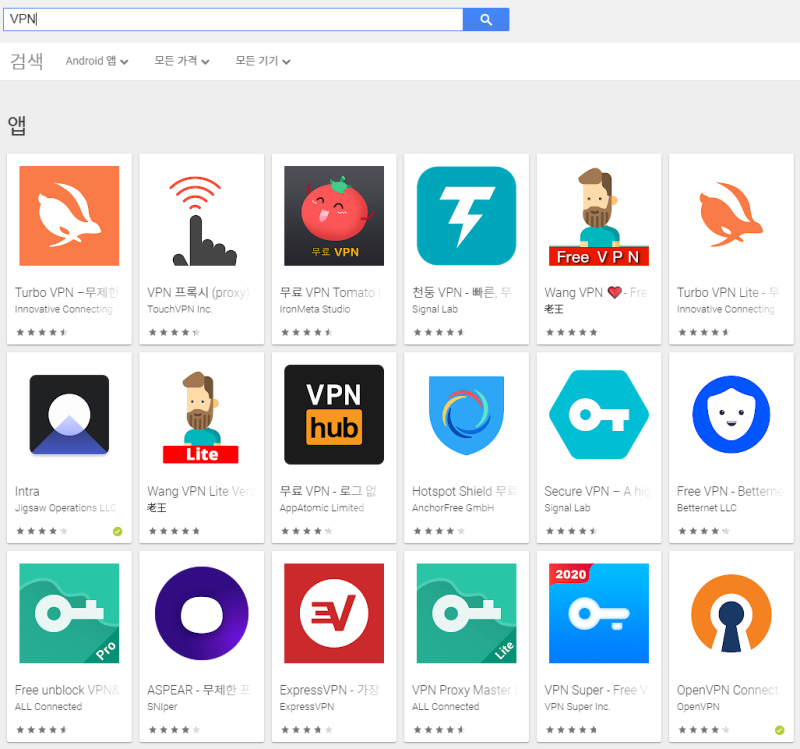Open the Secure VPN hexagon key icon
800x749 pixels.
point(599,414)
